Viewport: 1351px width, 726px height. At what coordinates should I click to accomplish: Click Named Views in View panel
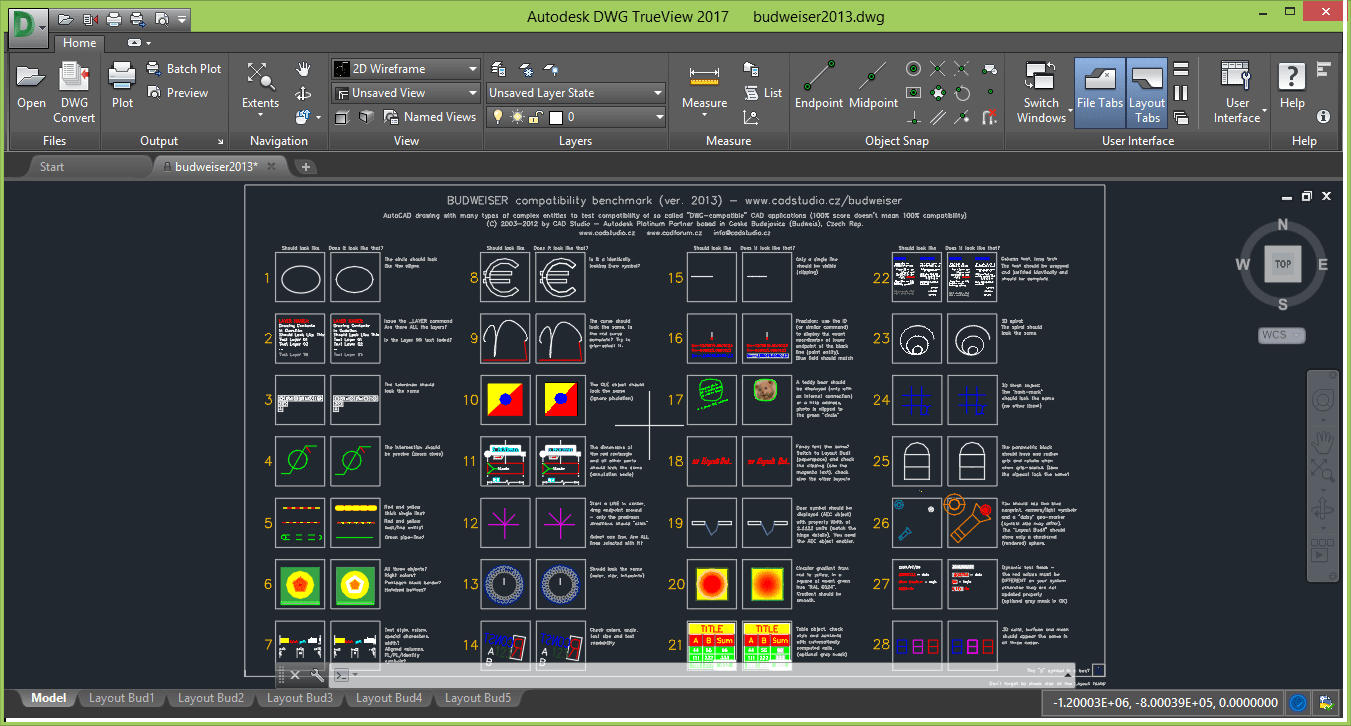pyautogui.click(x=429, y=117)
